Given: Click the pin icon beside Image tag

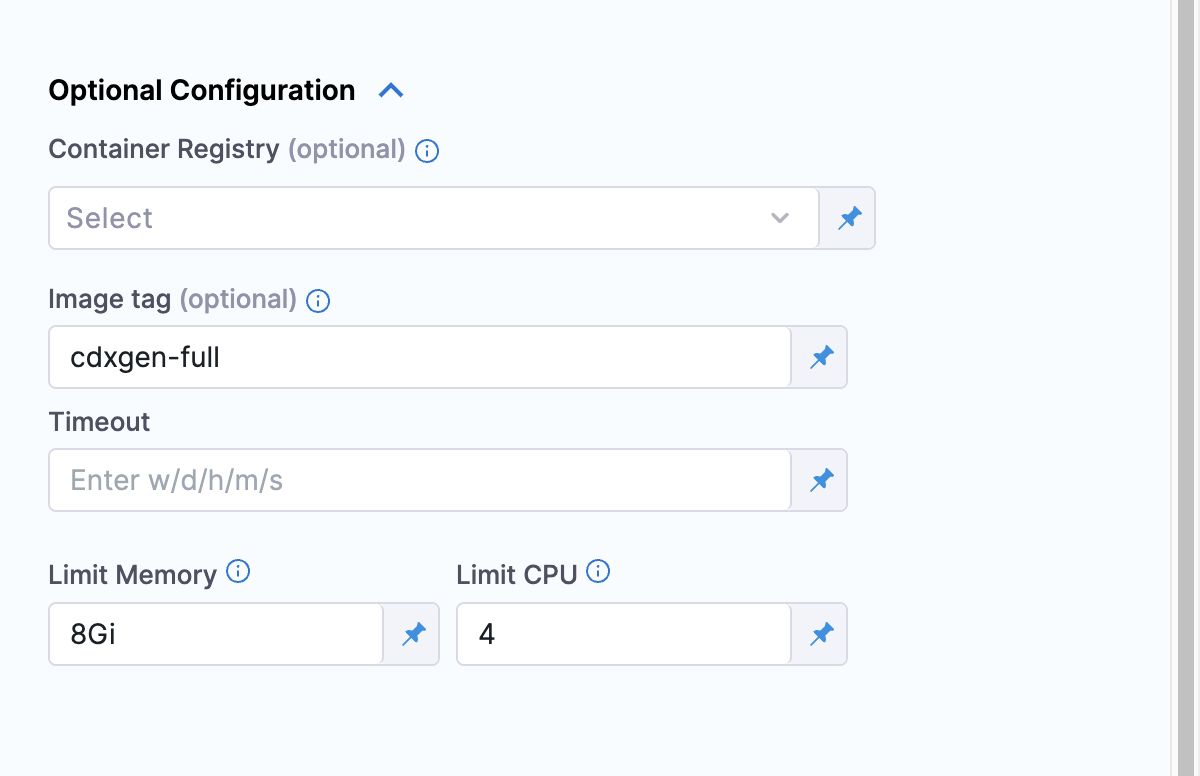Looking at the screenshot, I should 821,357.
